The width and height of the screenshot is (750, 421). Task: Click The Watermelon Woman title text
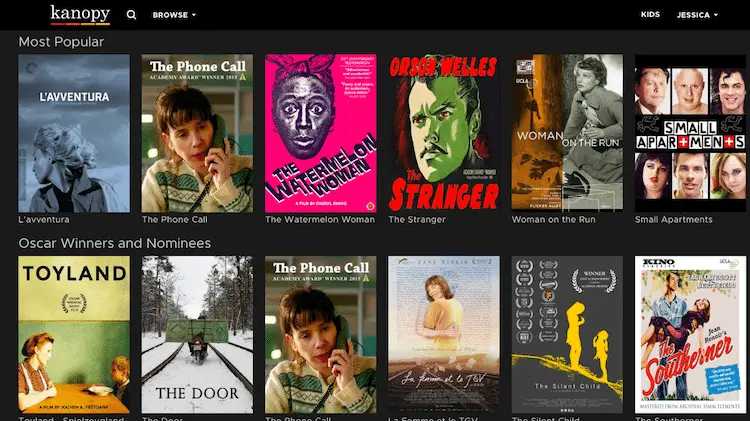tap(320, 219)
